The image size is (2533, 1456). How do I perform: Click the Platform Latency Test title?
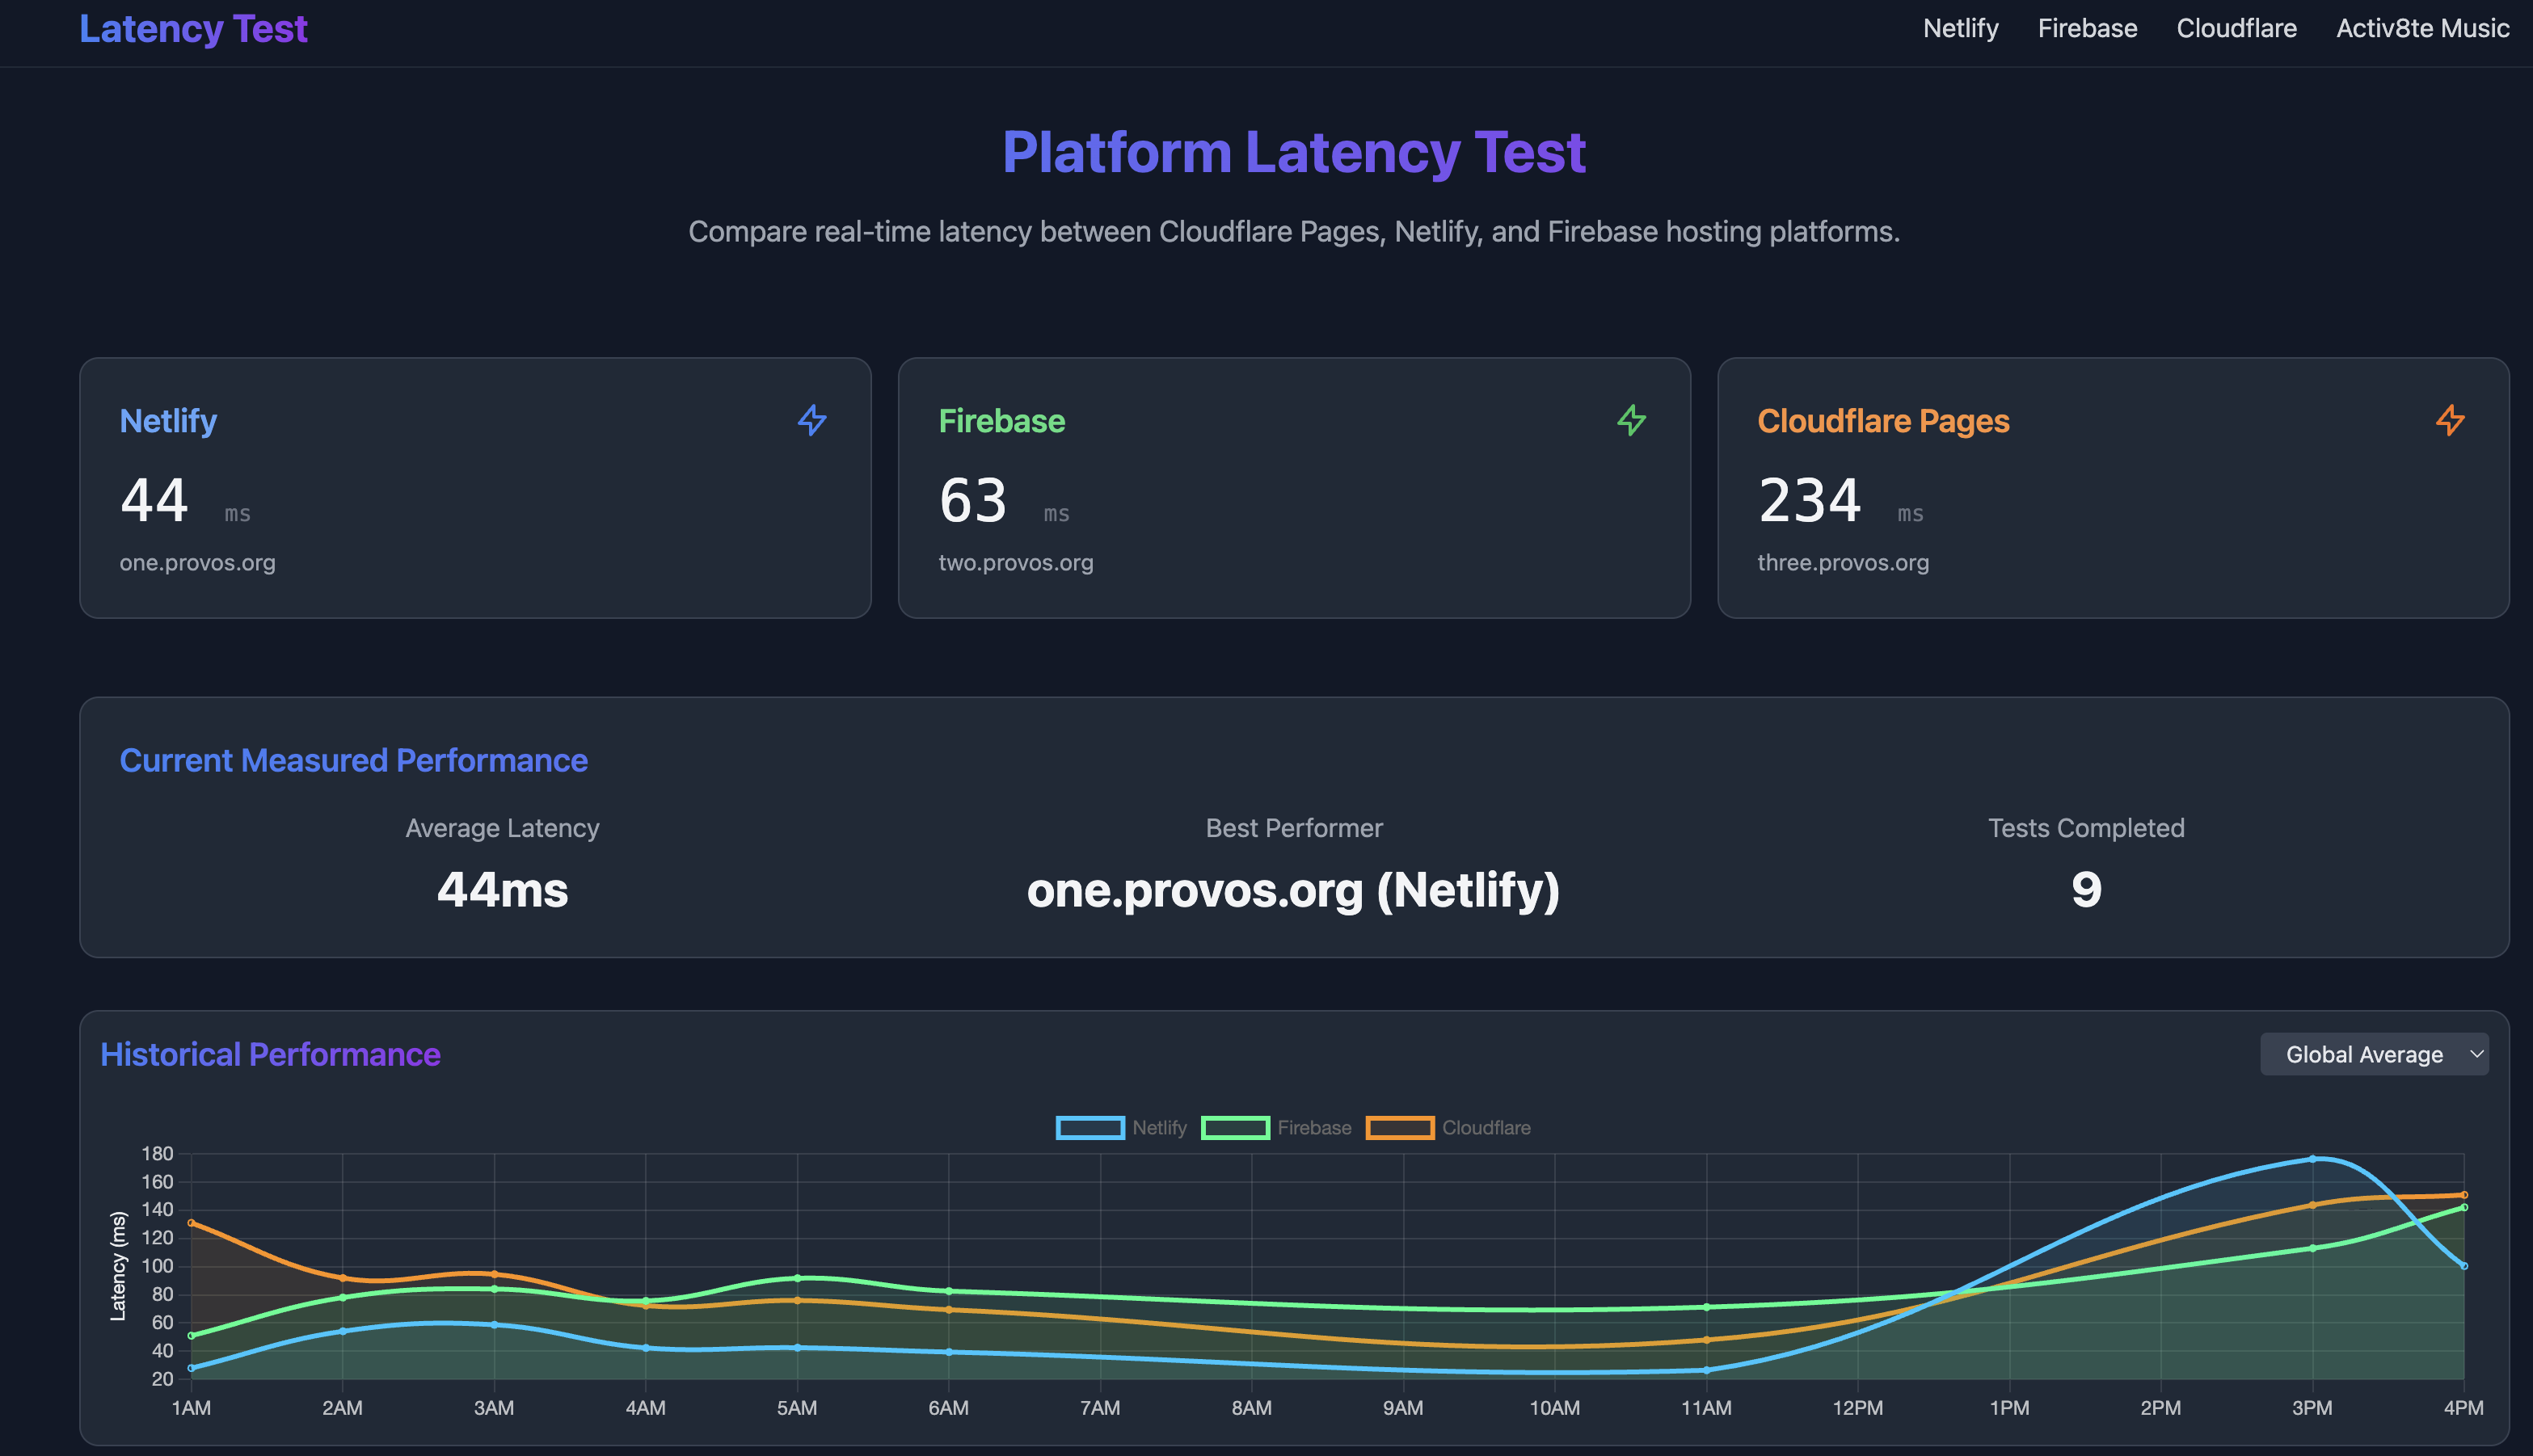tap(1293, 152)
